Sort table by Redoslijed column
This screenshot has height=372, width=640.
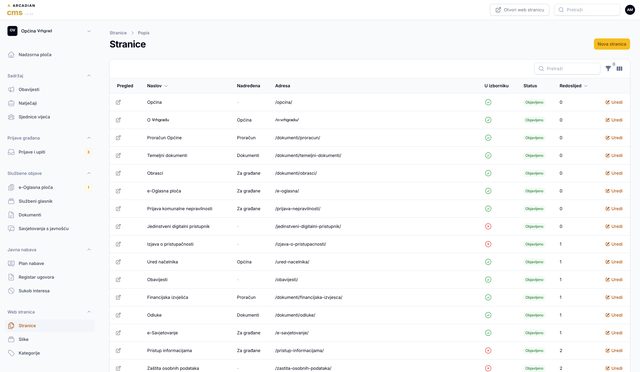573,86
